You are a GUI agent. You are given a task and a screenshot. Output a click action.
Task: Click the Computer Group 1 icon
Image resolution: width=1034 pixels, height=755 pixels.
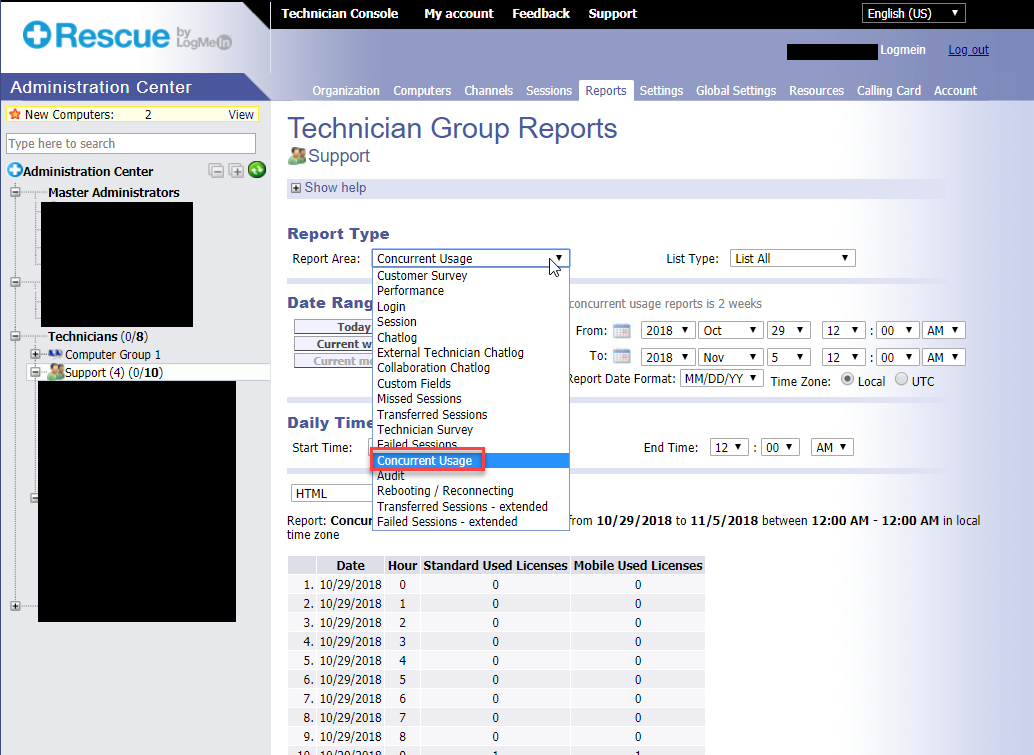[55, 354]
